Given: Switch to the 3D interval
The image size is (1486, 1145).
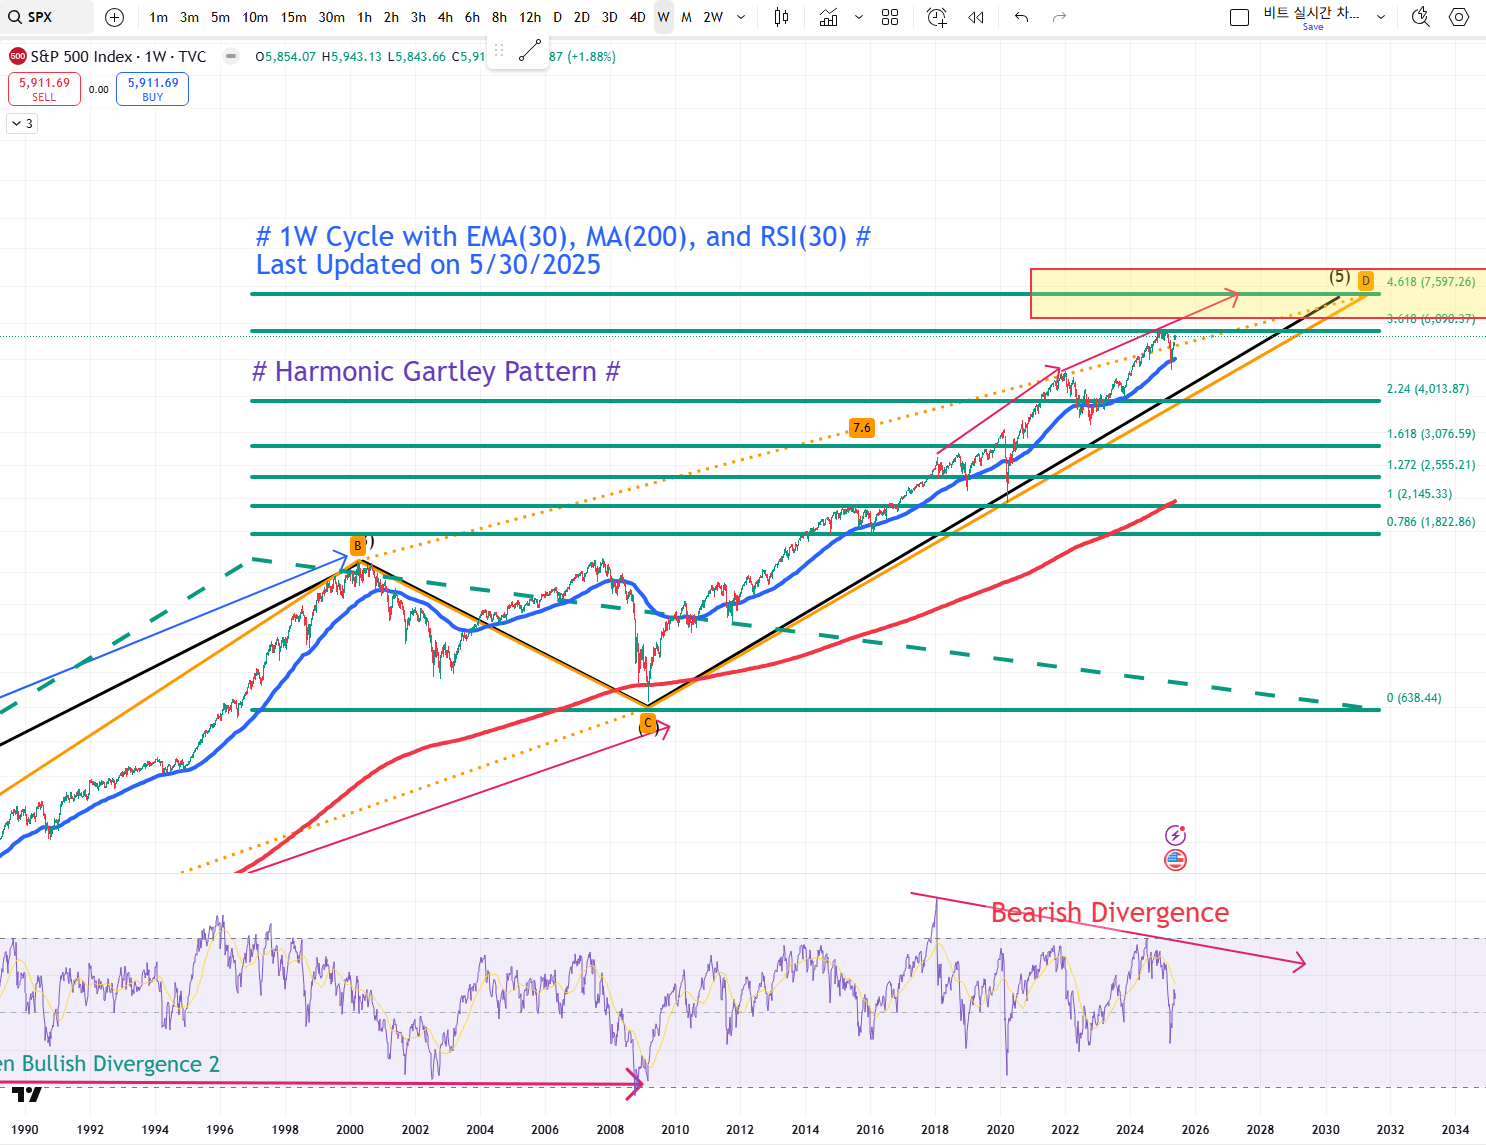Looking at the screenshot, I should pos(609,17).
